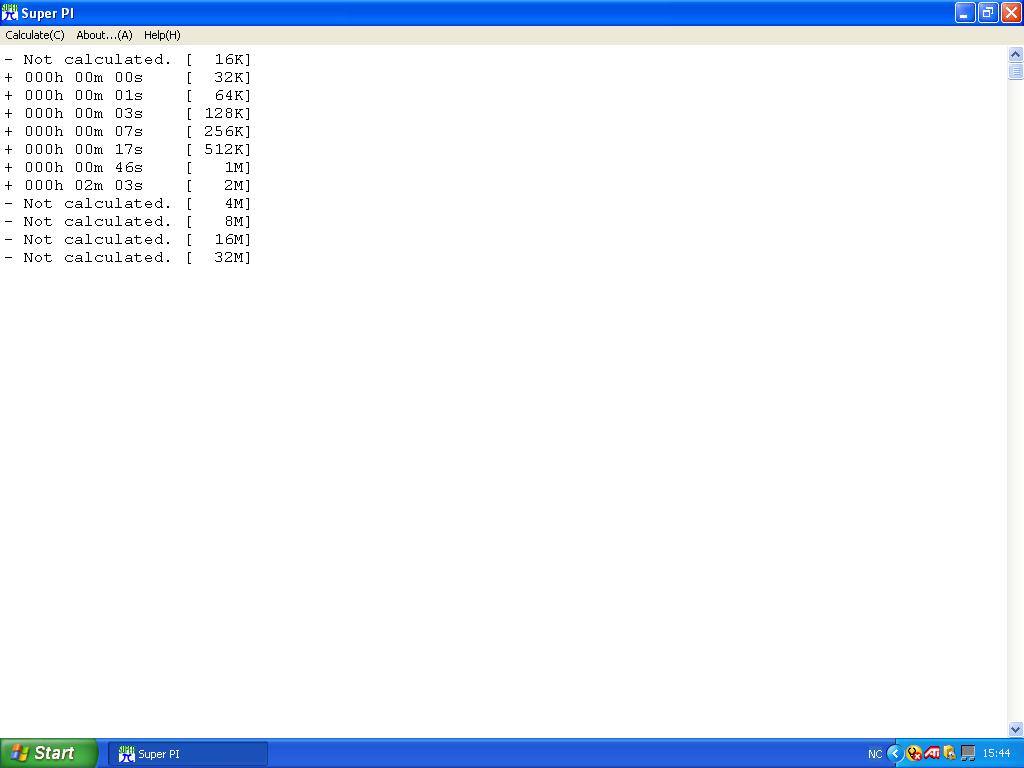Open the Calculate(C) menu

point(35,35)
